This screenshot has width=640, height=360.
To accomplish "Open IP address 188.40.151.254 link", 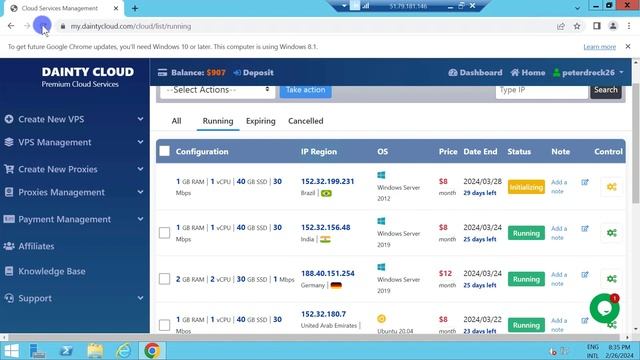I will coord(328,273).
